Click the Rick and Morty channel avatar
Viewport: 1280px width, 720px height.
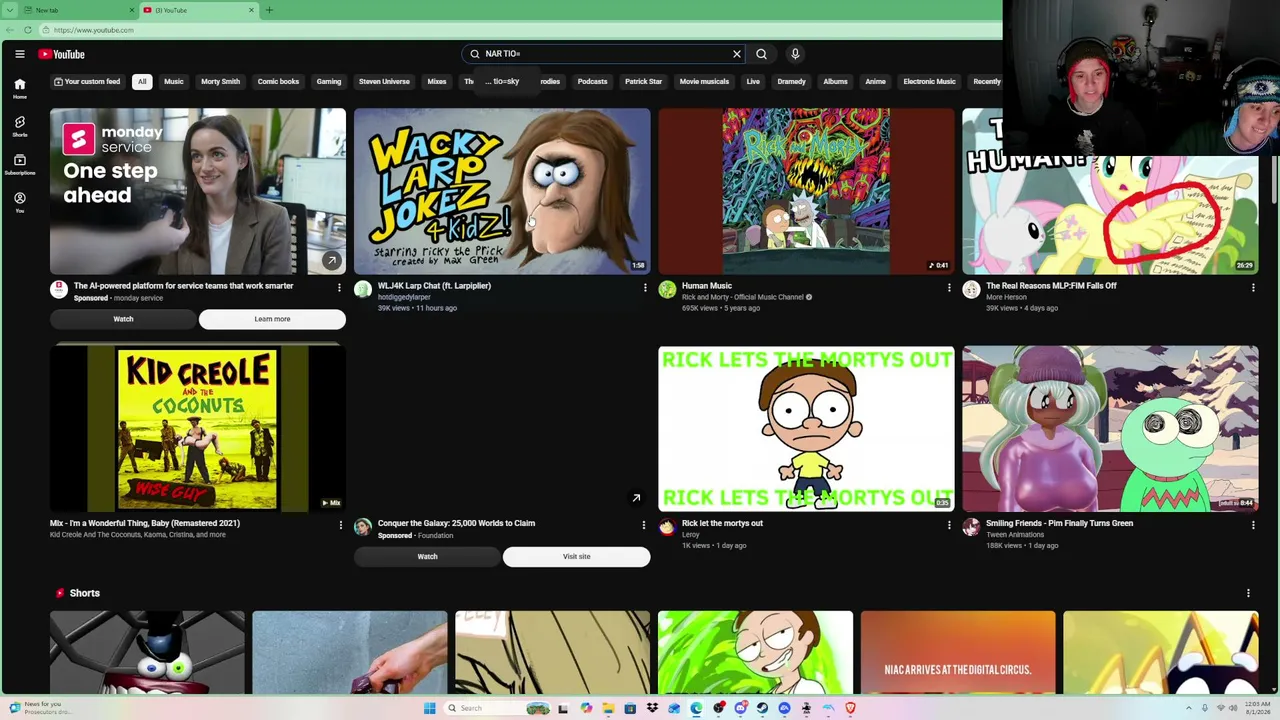[667, 290]
